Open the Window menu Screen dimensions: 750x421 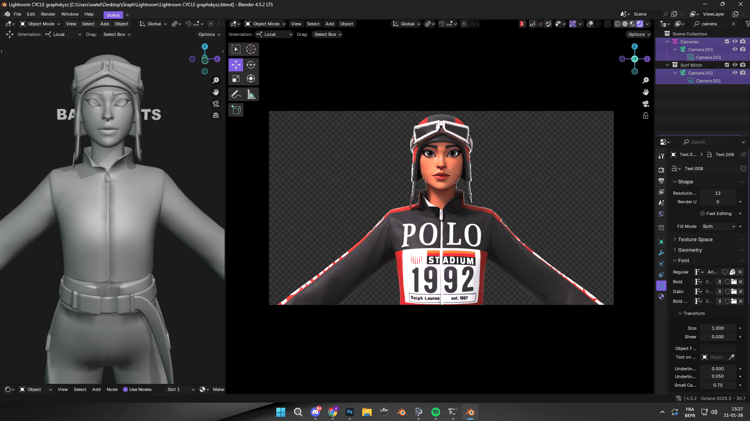tap(69, 14)
